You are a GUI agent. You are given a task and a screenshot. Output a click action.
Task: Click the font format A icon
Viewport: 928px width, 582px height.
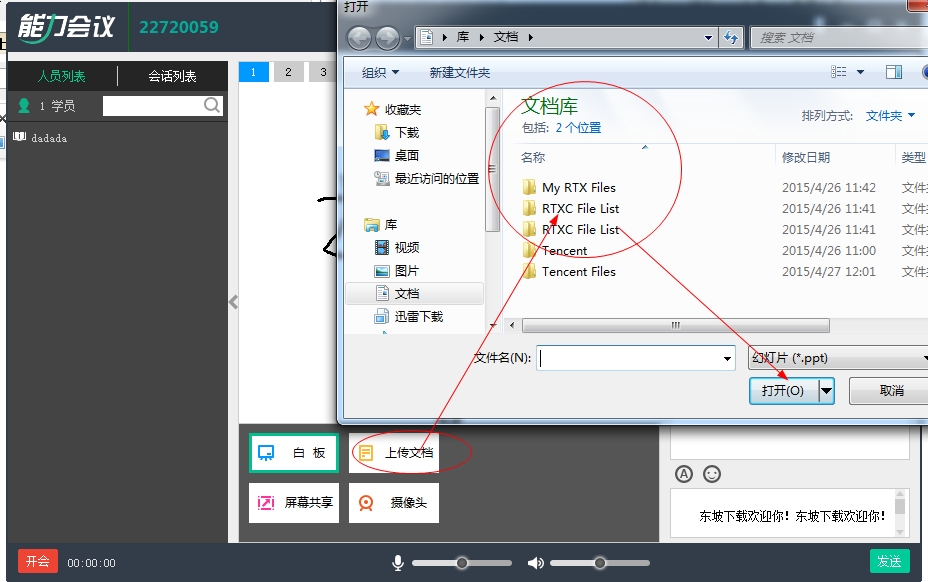[x=684, y=474]
